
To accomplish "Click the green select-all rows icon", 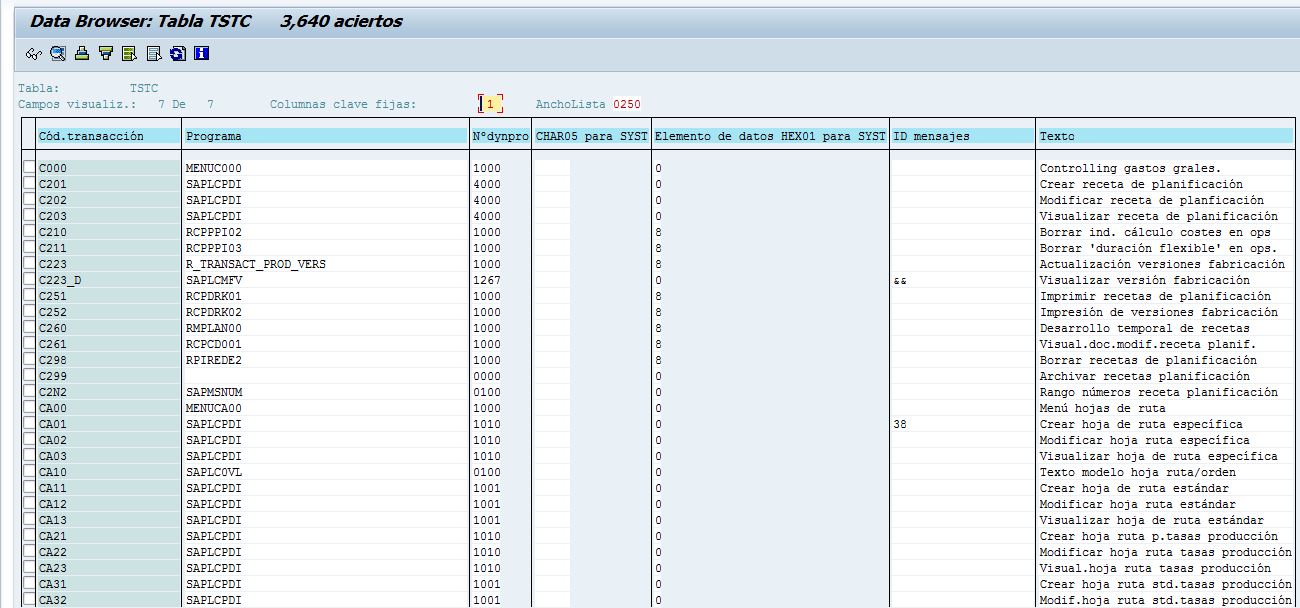I will coord(130,53).
